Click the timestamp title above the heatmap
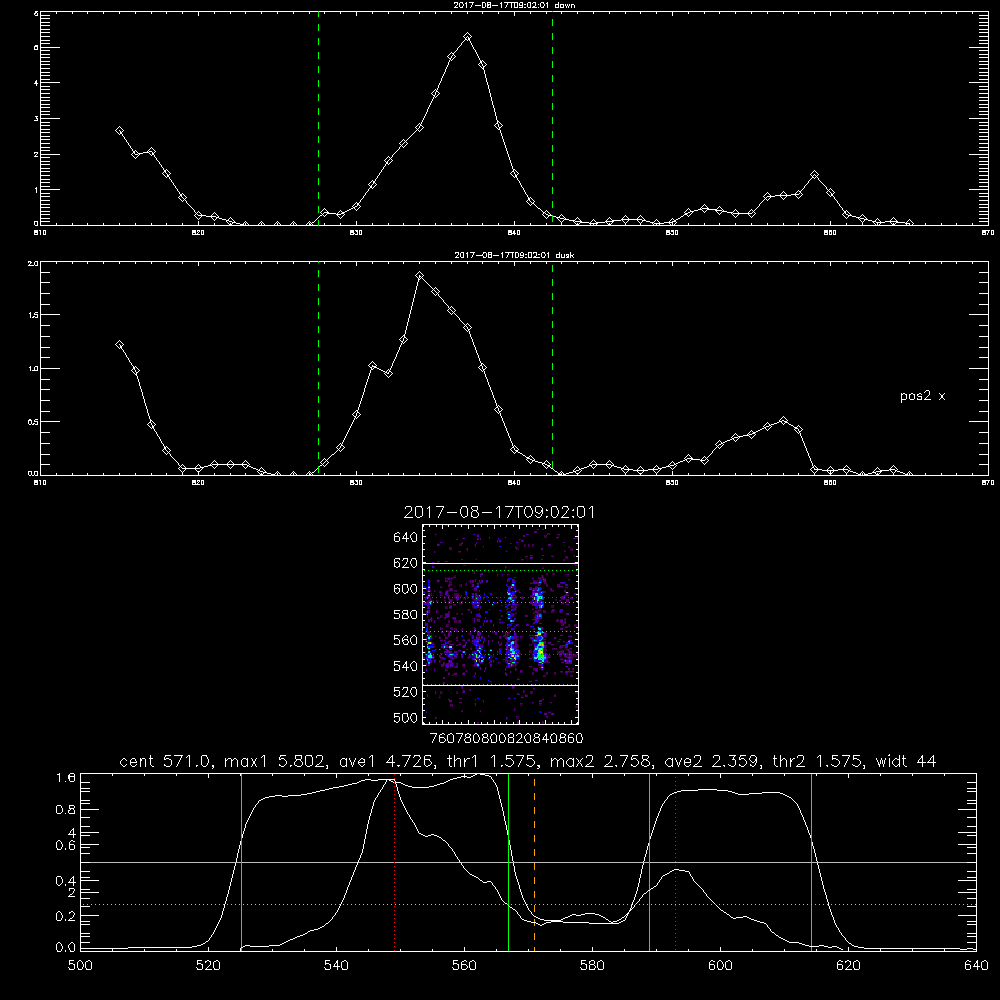The height and width of the screenshot is (1000, 1000). coord(499,512)
